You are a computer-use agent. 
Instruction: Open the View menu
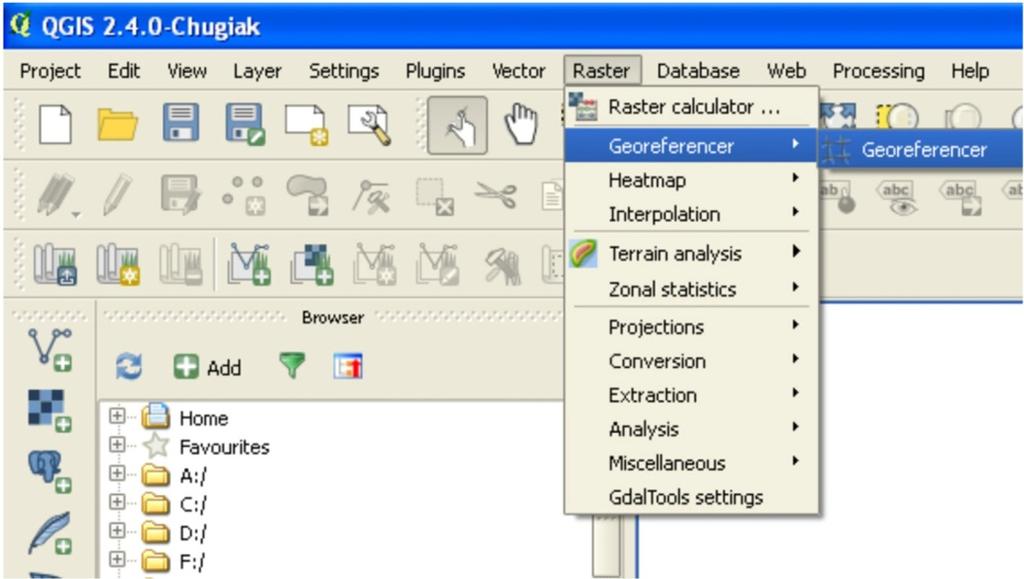point(187,70)
